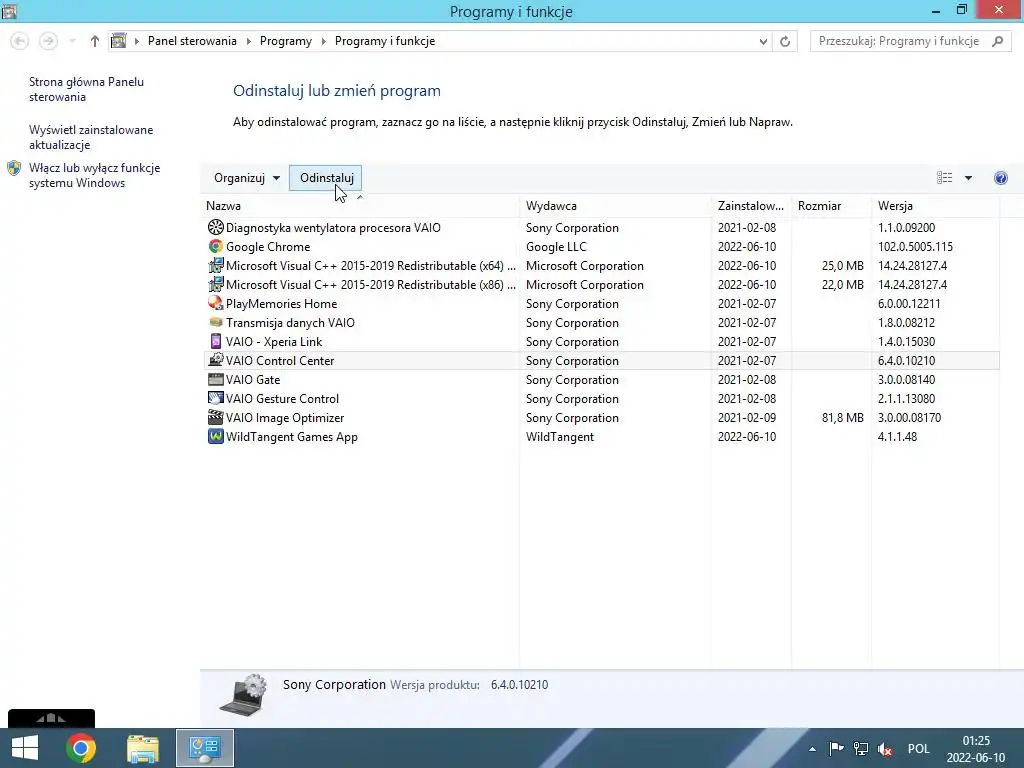
Task: Click the Diagnostyka wentylatora procesora VAIO icon
Action: coord(216,227)
